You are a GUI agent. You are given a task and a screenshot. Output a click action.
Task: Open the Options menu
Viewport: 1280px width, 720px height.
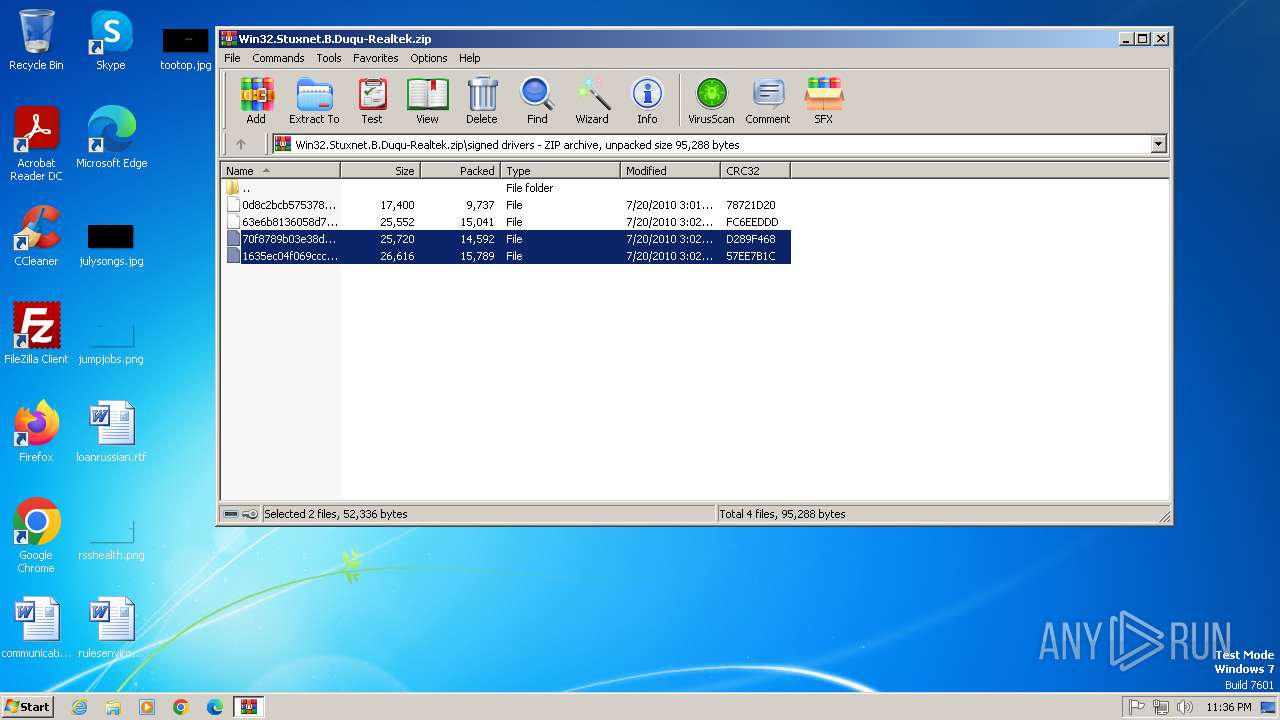point(429,58)
